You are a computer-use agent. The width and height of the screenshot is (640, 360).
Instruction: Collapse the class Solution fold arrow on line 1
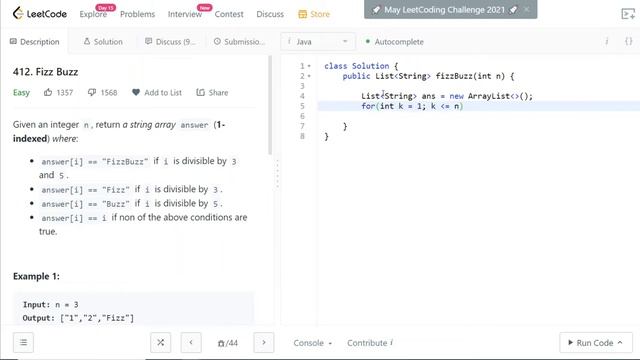309,66
